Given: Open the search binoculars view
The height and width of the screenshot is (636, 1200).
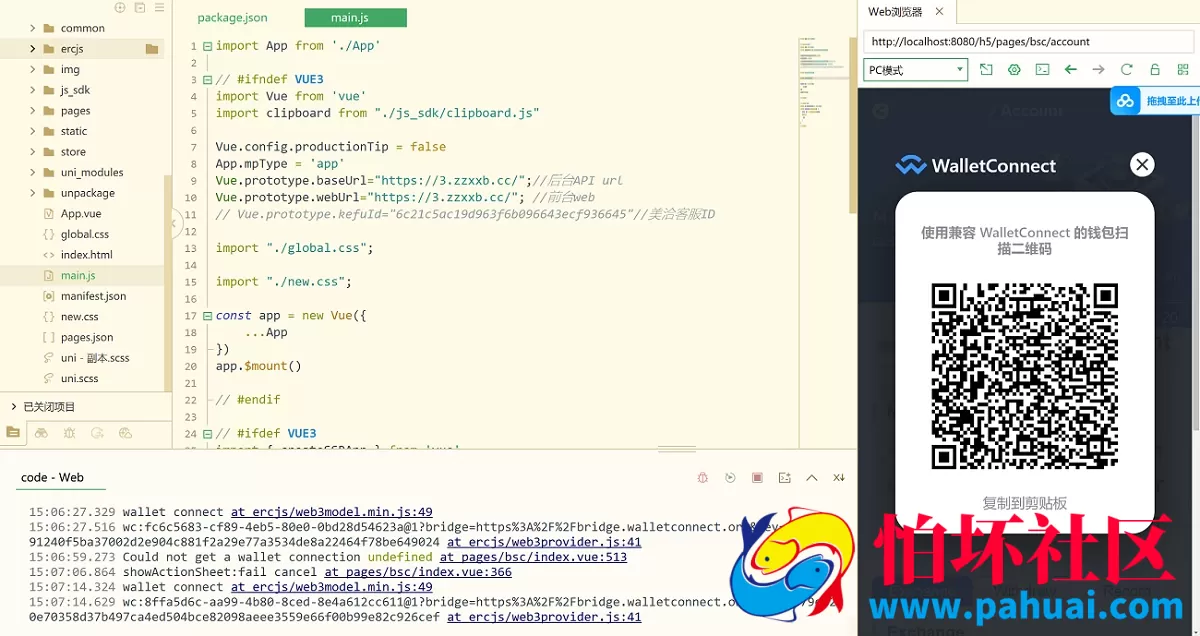Looking at the screenshot, I should [x=41, y=433].
